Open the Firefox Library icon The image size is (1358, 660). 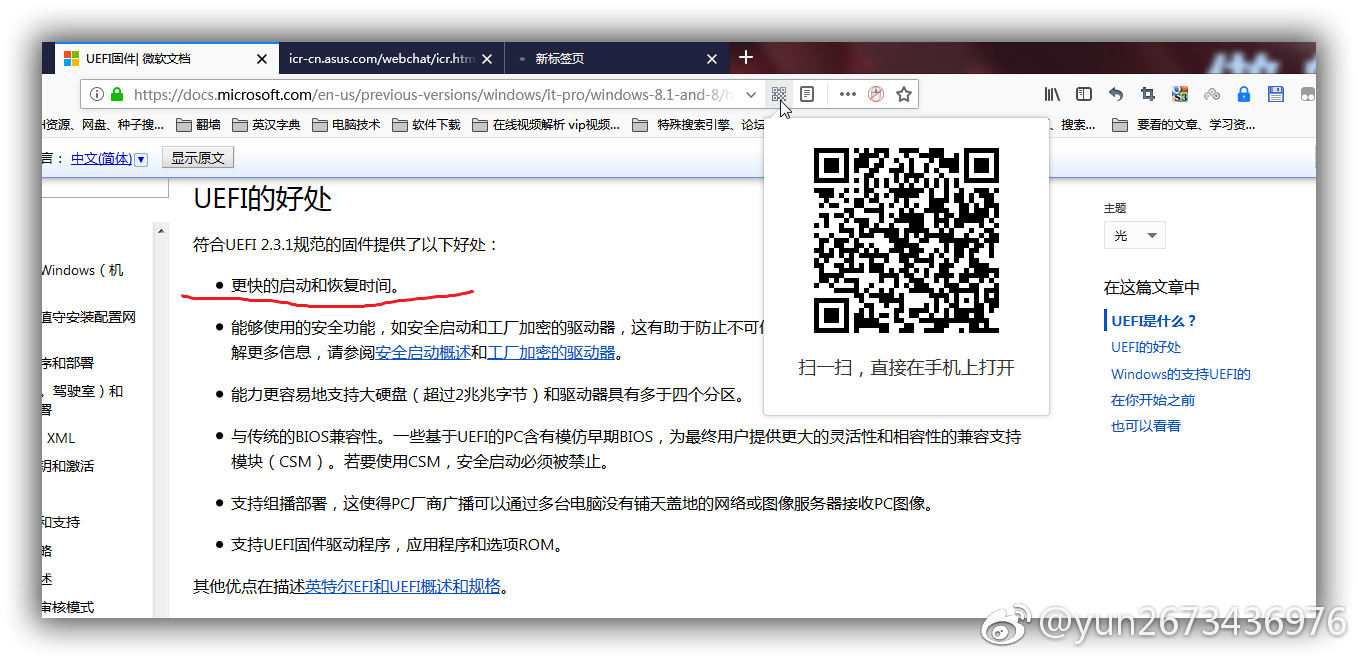(x=1052, y=94)
